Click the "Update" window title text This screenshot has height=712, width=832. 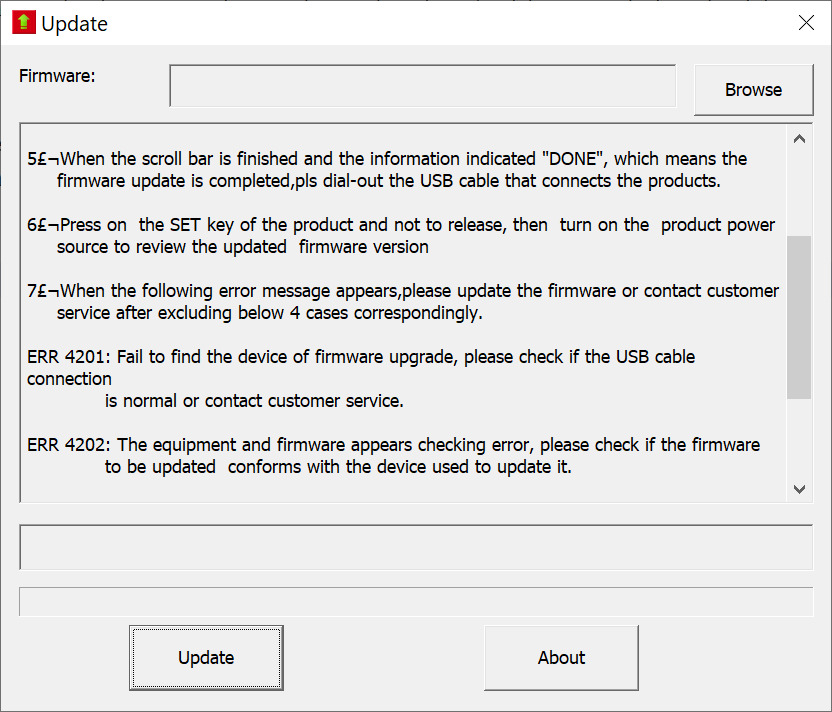(74, 24)
